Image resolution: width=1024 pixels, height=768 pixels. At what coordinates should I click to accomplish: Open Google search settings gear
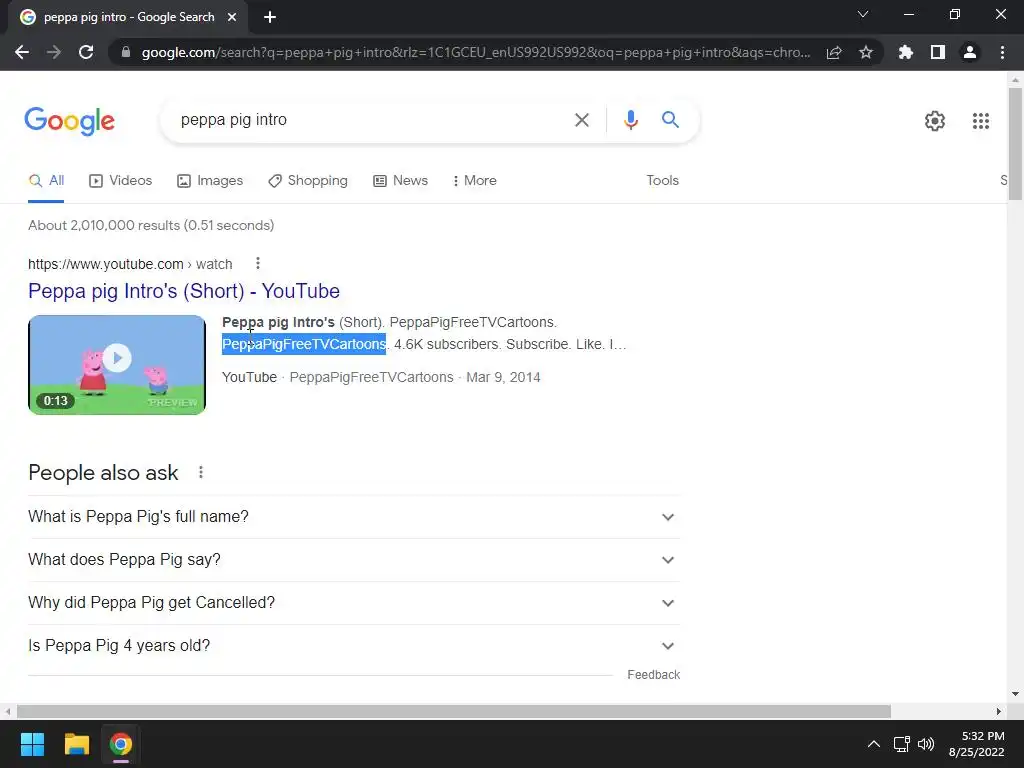(x=935, y=121)
